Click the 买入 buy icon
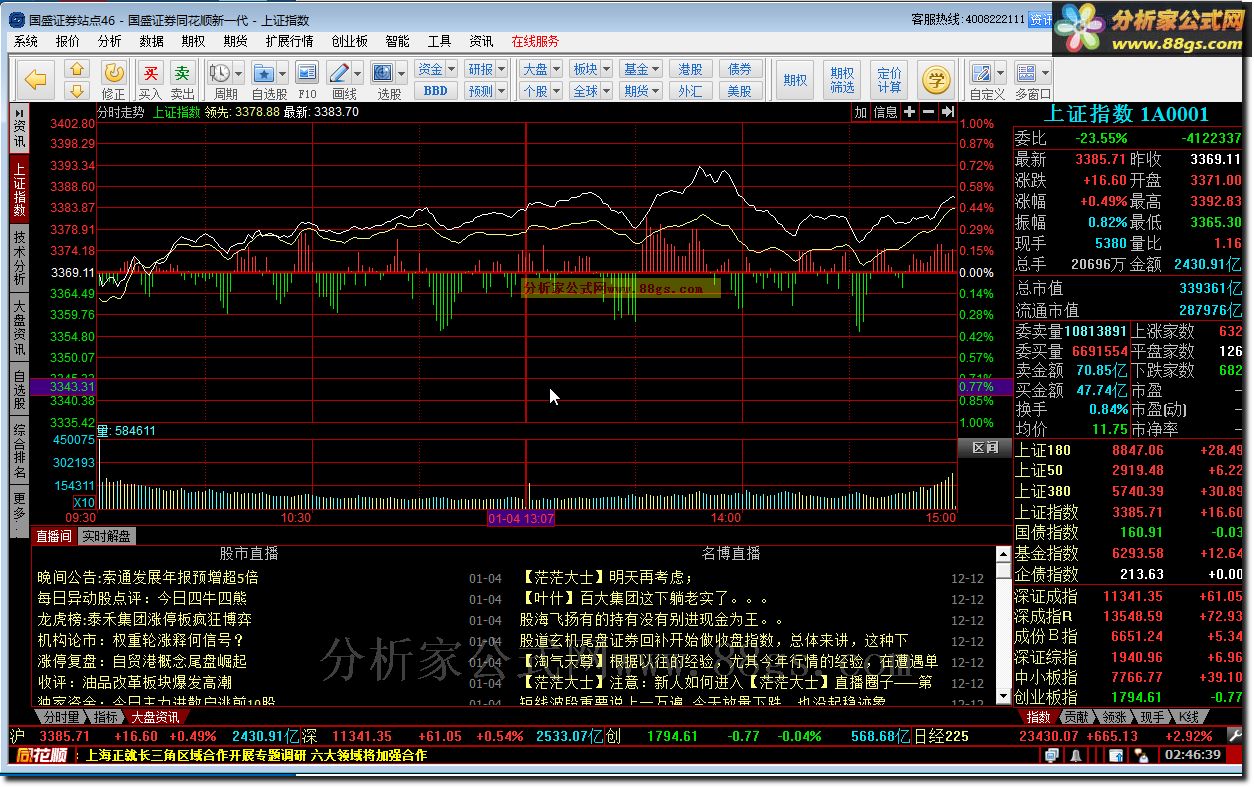 coord(150,73)
